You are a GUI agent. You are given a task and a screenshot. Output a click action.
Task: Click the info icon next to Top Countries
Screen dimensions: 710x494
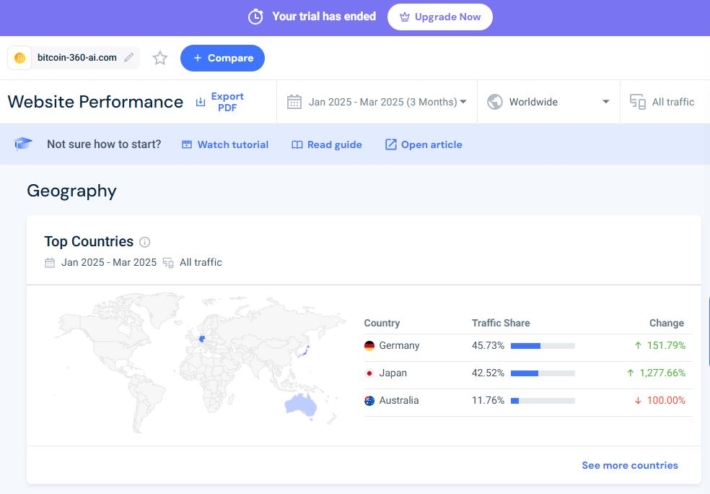click(x=144, y=242)
